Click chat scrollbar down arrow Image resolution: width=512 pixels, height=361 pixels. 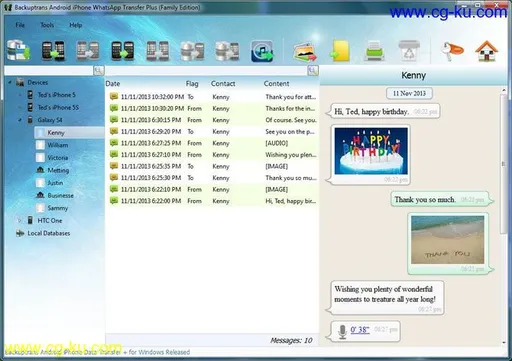(504, 342)
